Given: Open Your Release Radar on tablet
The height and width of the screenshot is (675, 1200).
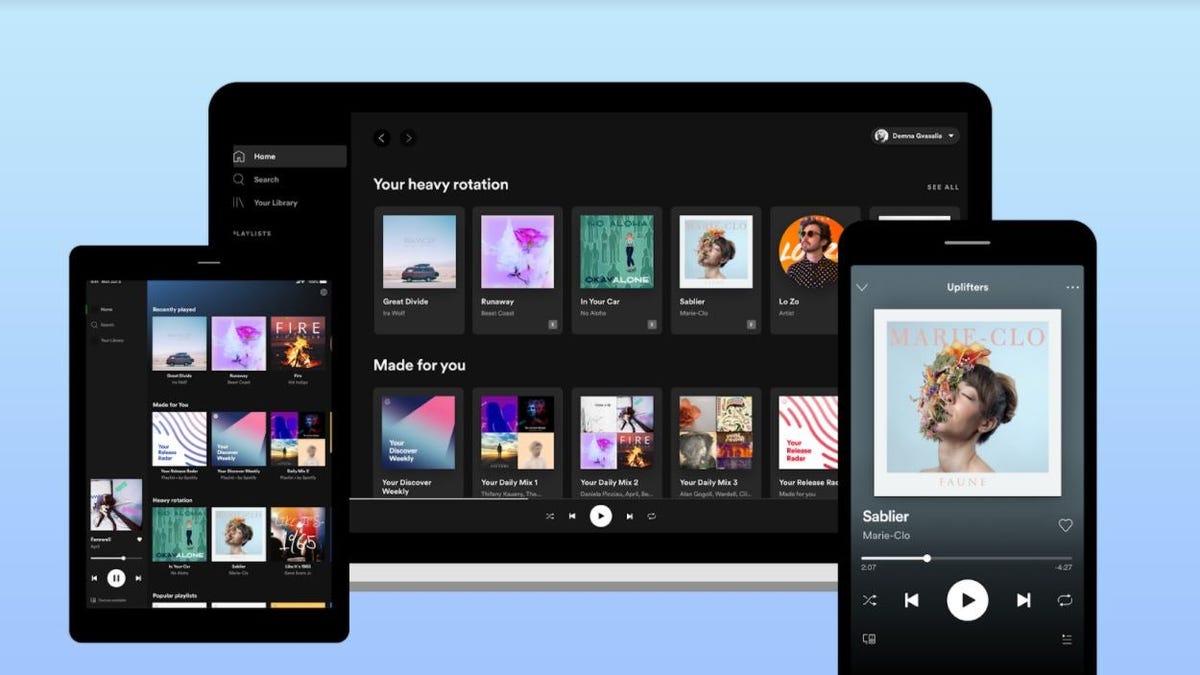Looking at the screenshot, I should [x=179, y=445].
